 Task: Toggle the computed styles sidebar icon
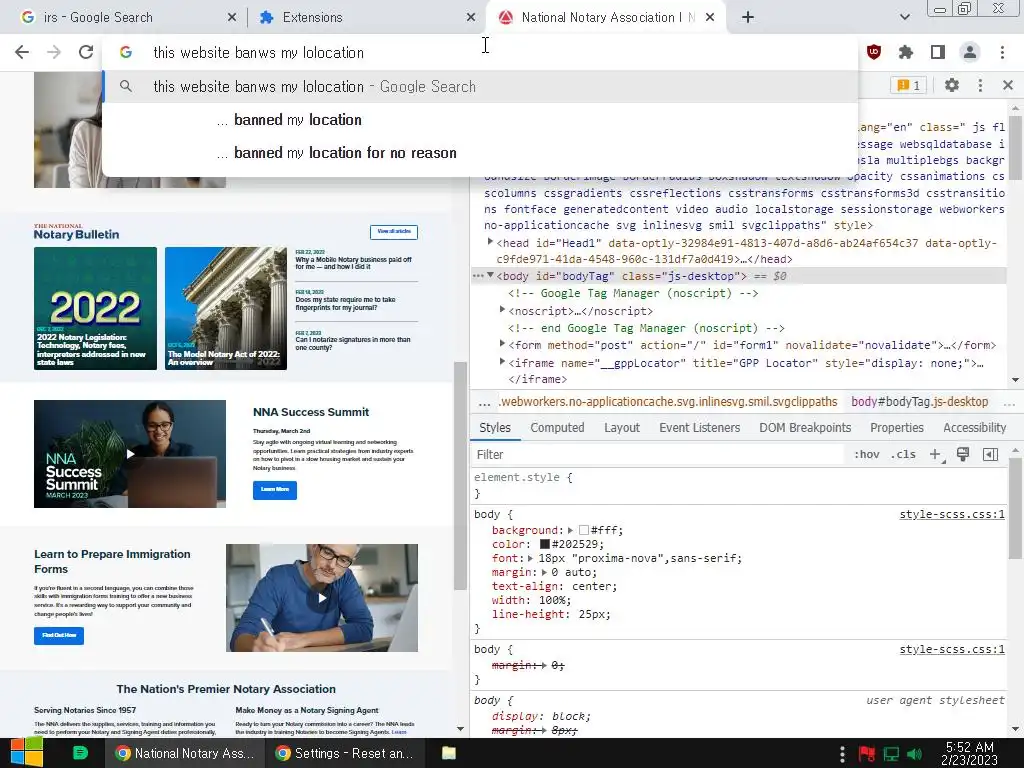pos(990,455)
